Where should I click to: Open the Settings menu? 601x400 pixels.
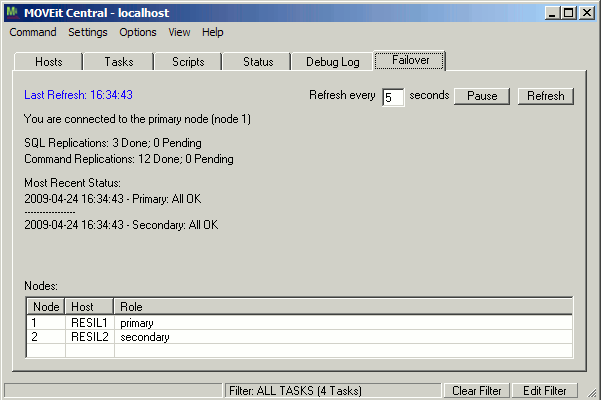coord(88,32)
